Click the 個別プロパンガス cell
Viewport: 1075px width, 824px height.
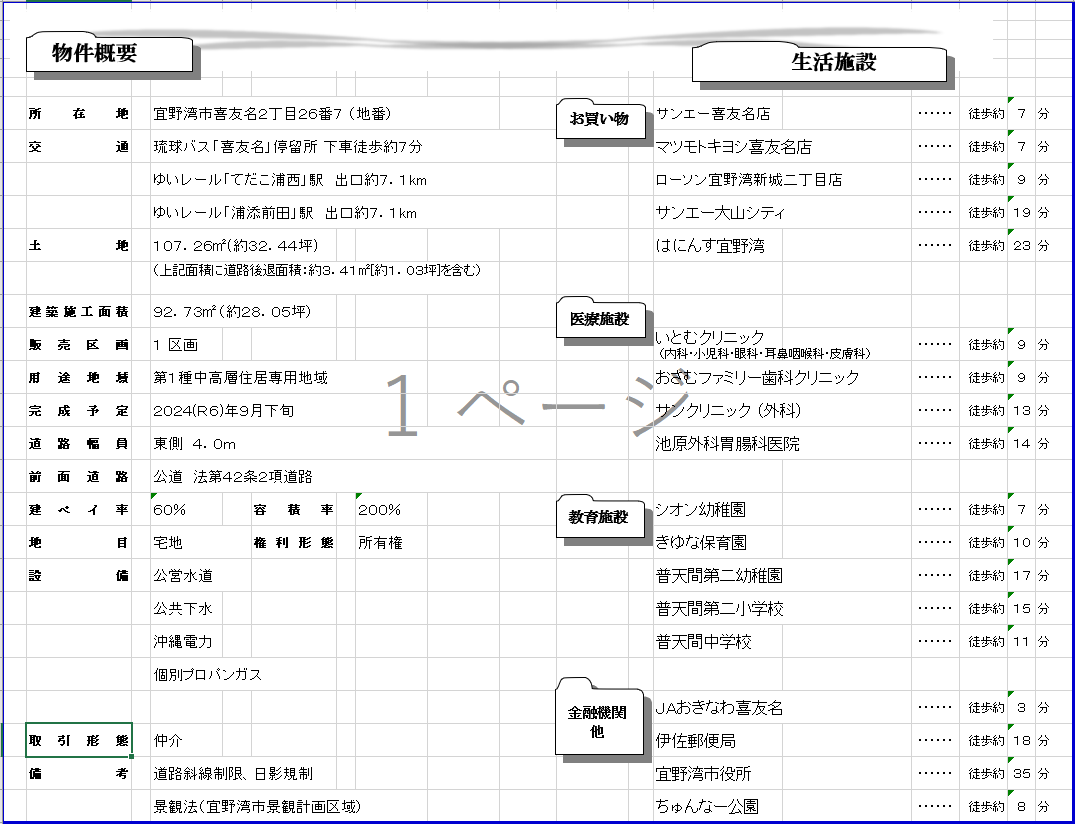(x=208, y=675)
